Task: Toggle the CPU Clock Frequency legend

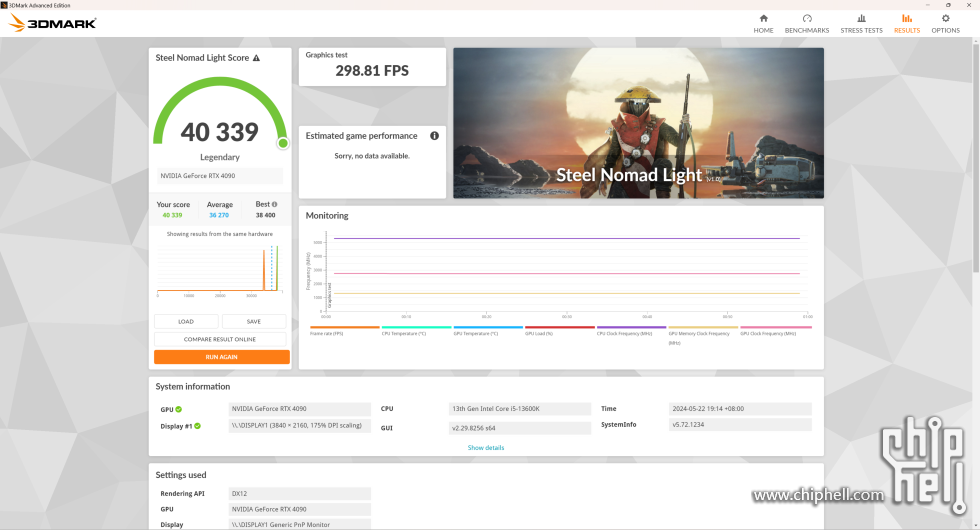Action: click(x=631, y=331)
